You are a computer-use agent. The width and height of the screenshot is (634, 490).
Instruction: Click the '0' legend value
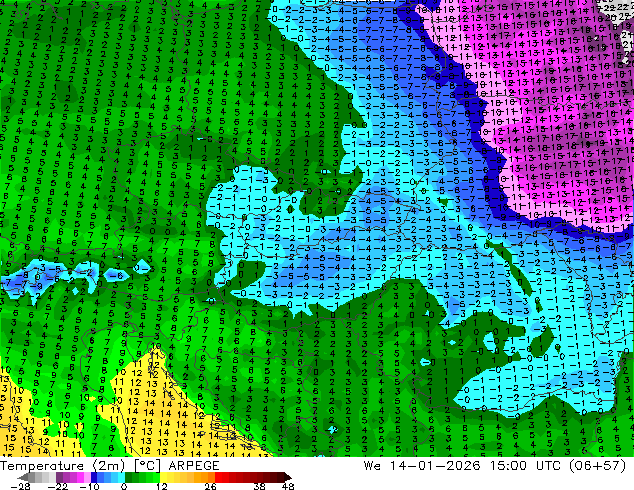coord(124,486)
